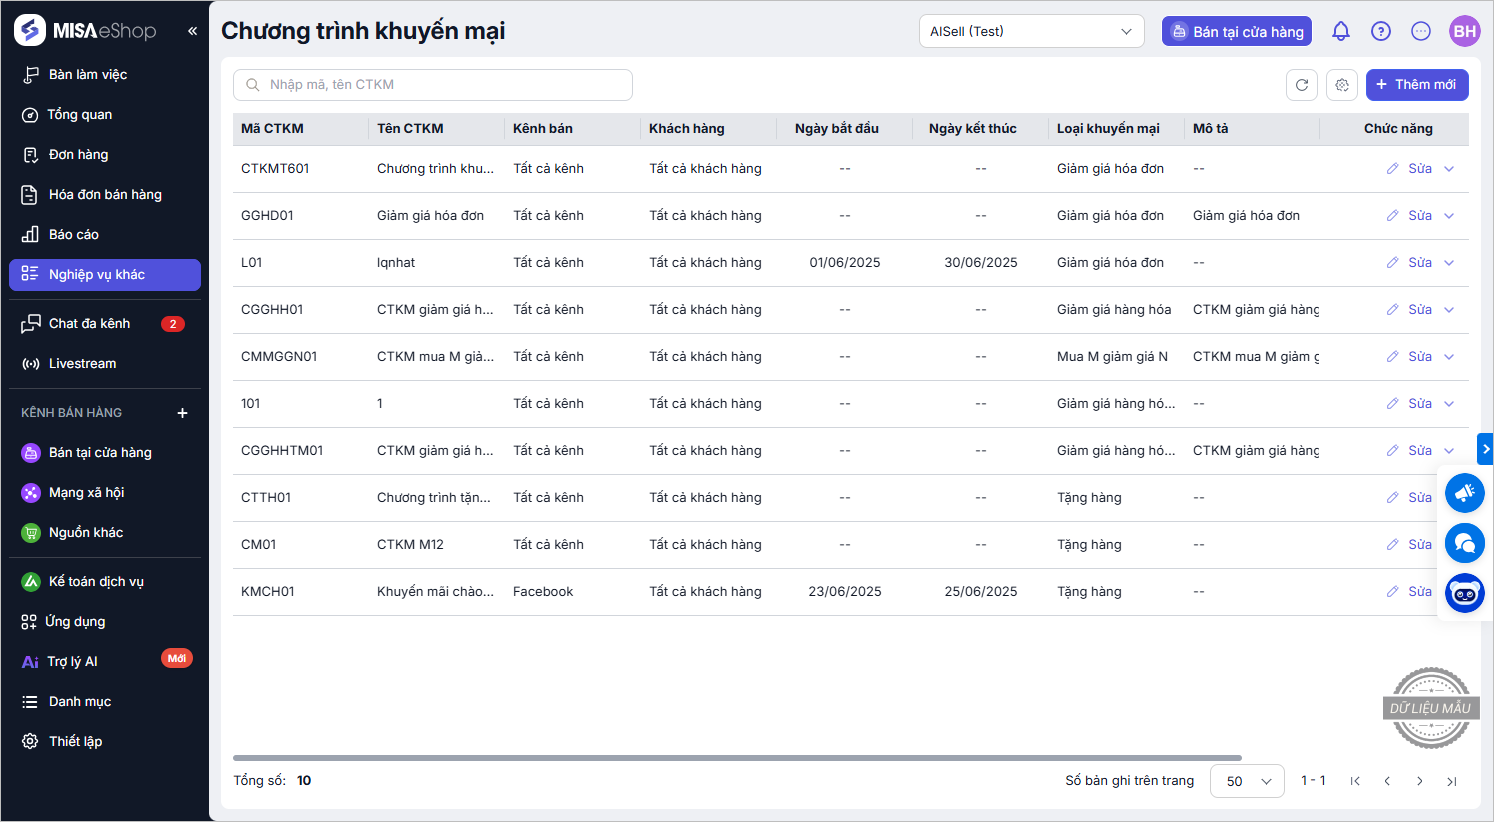The width and height of the screenshot is (1494, 822).
Task: Open the floating chat support icon
Action: point(1465,543)
